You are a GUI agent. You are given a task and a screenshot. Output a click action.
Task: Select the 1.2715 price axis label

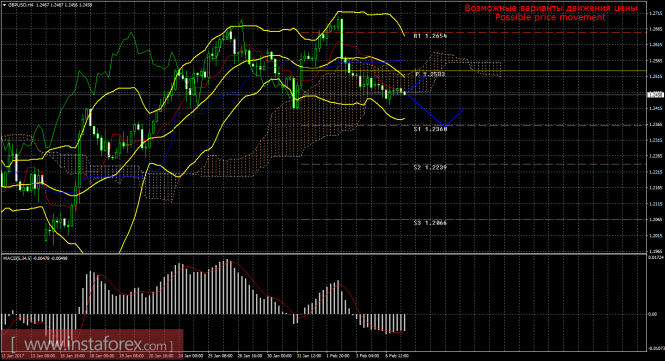(x=655, y=14)
